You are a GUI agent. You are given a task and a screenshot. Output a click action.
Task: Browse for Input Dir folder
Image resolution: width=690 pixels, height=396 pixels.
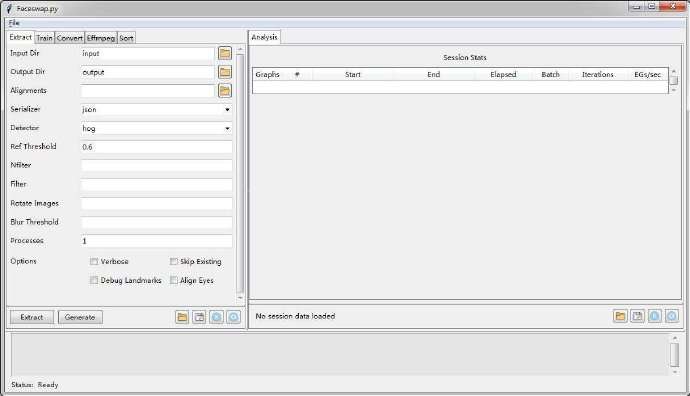point(225,53)
